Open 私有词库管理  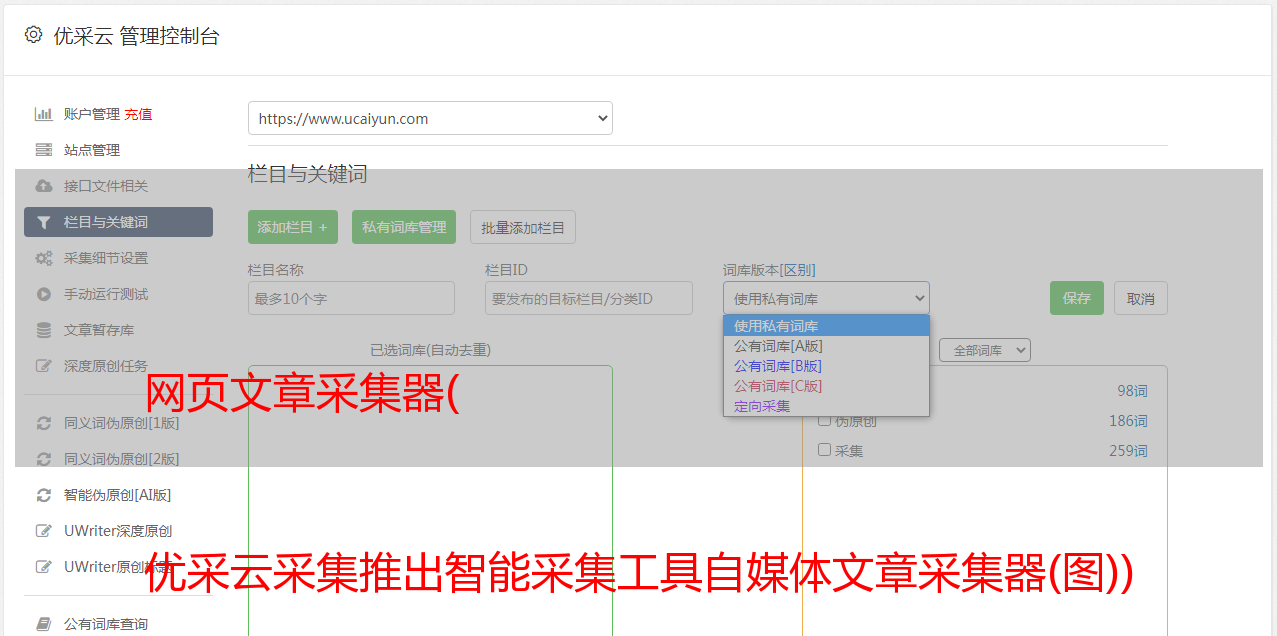(x=404, y=227)
